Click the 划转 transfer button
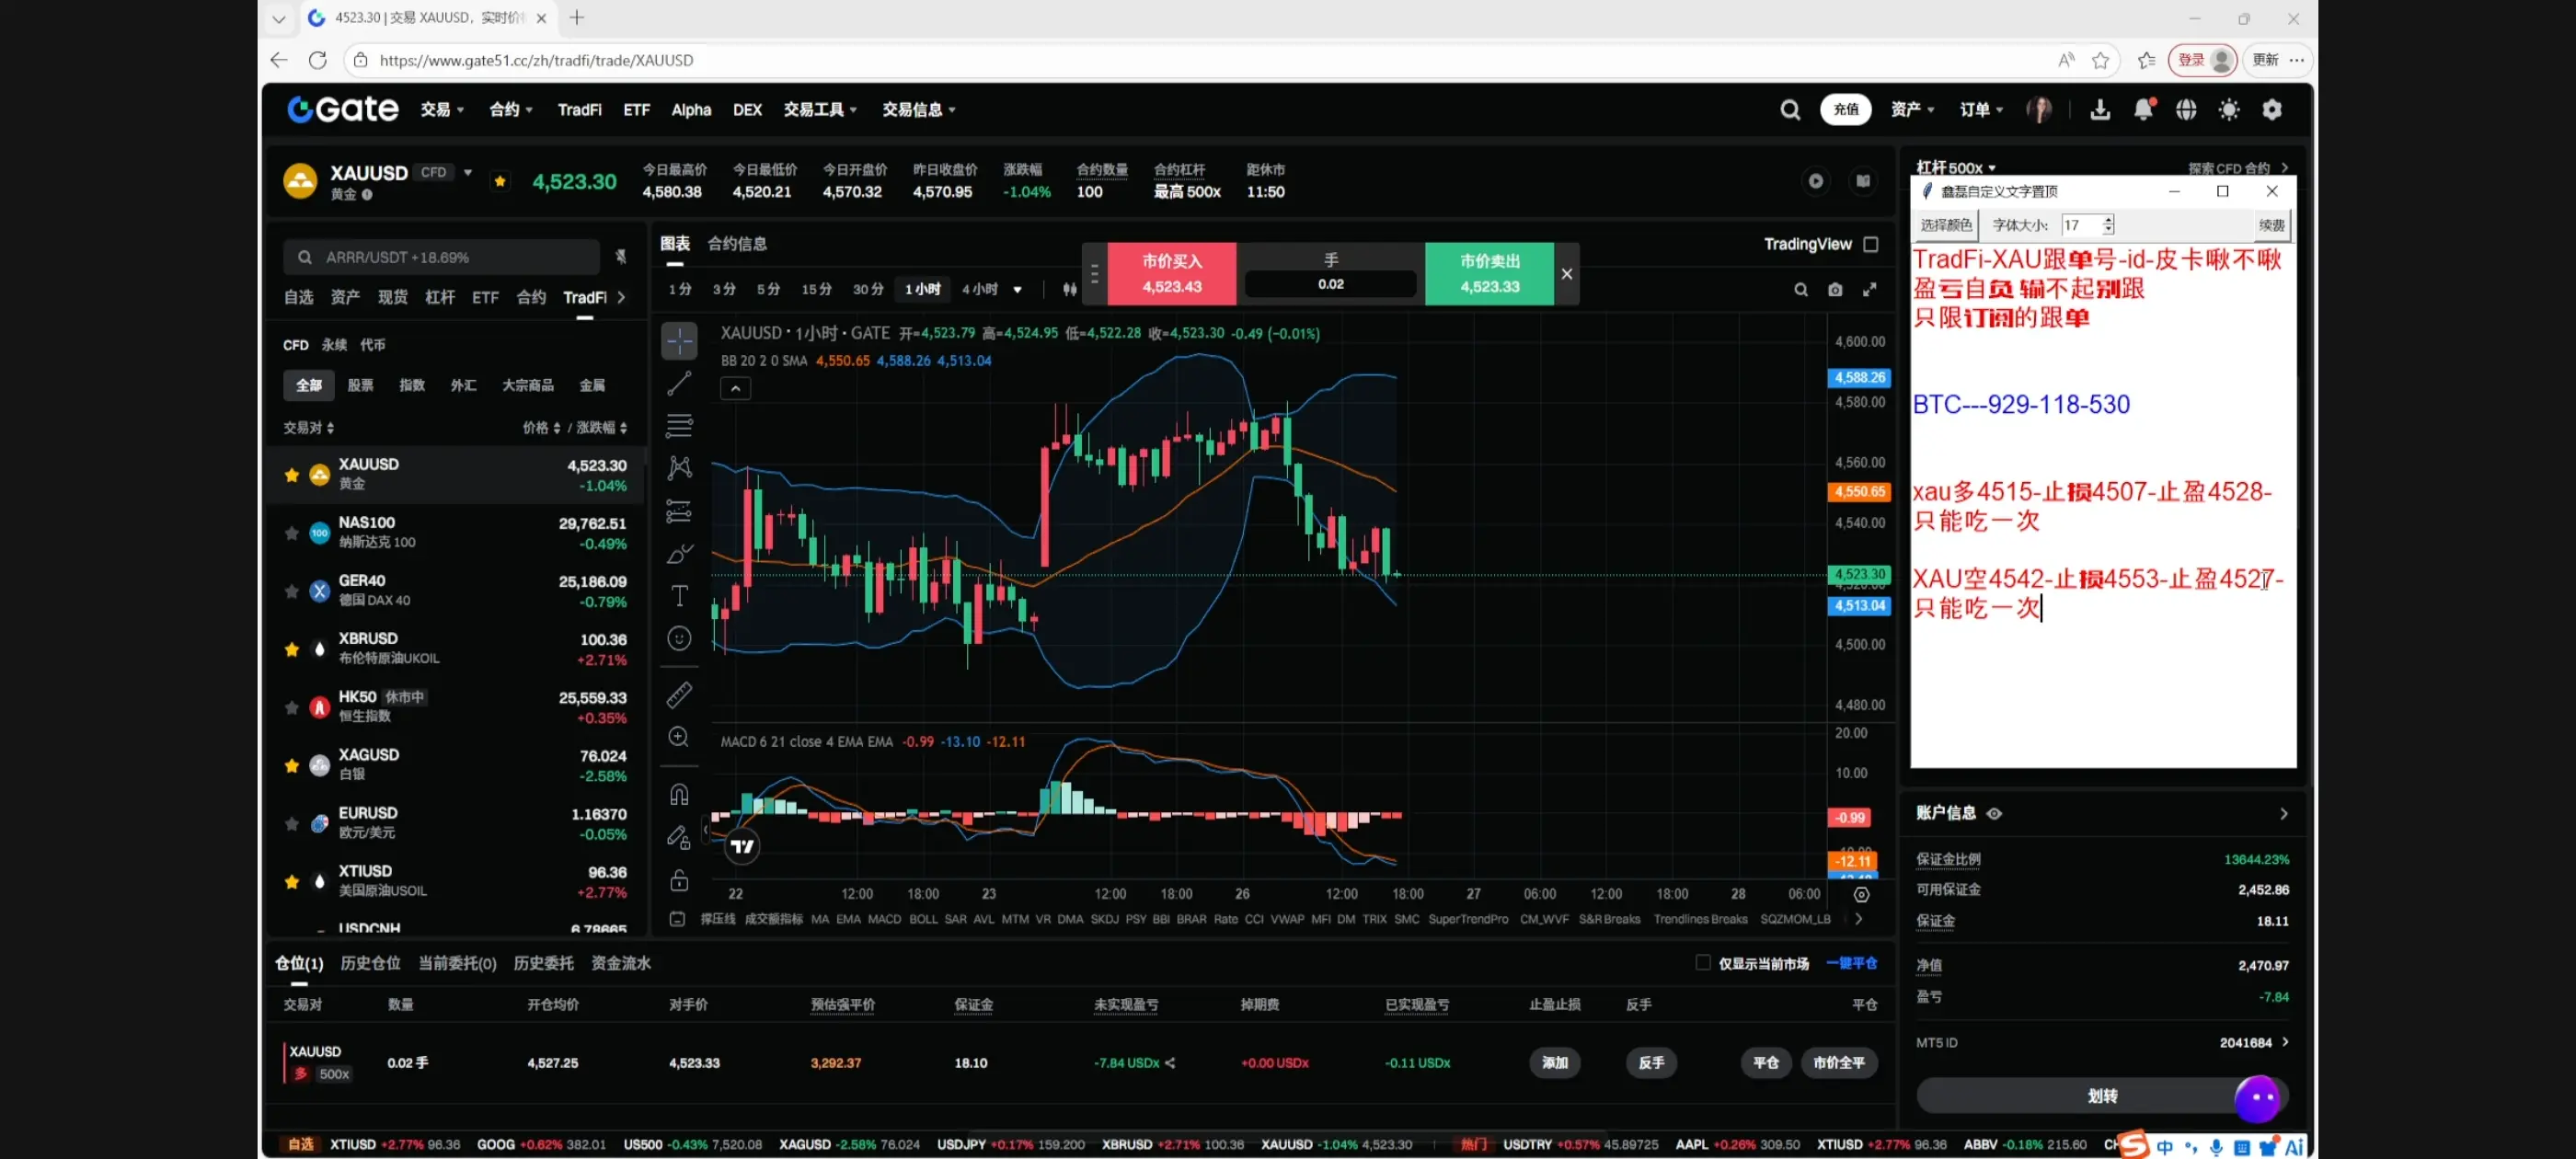 (2102, 1096)
